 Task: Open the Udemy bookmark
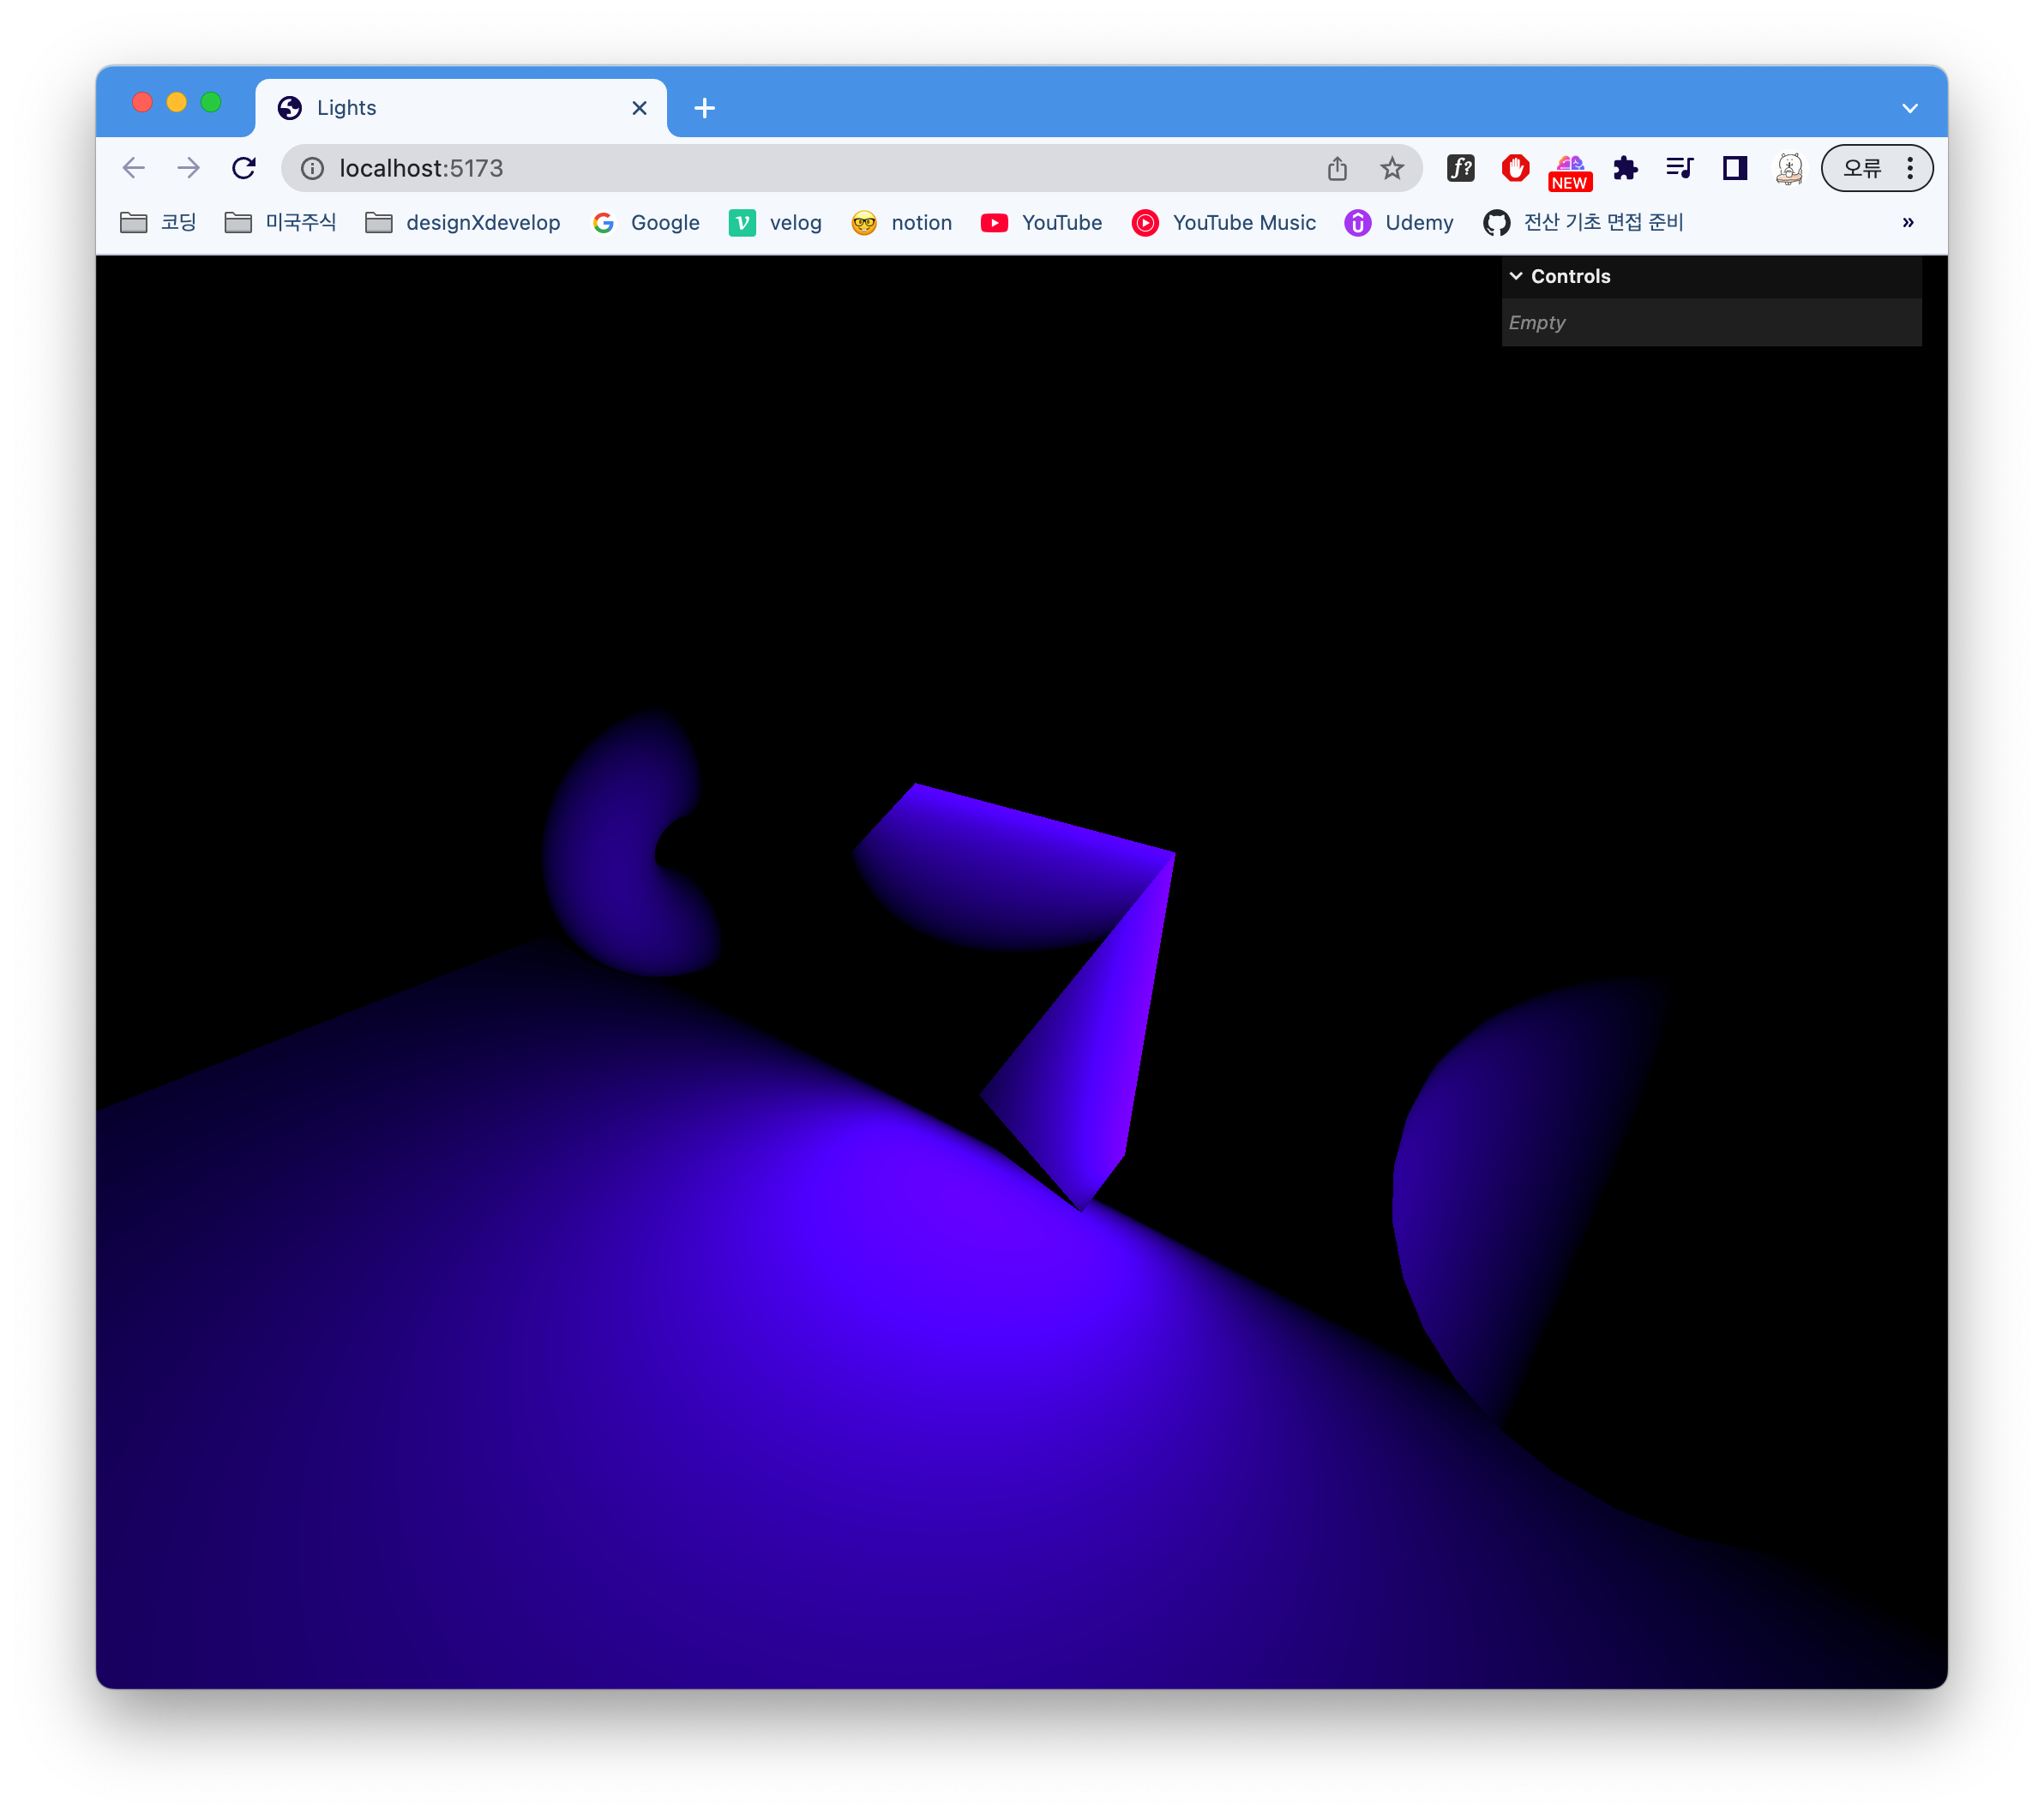[x=1399, y=222]
